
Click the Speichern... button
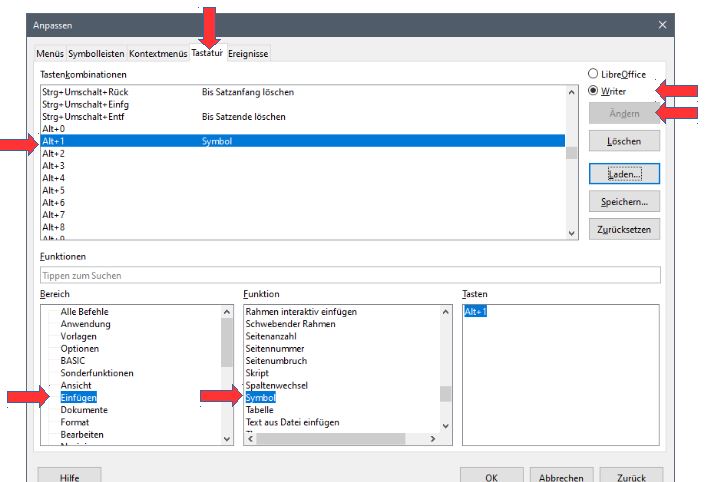coord(624,202)
